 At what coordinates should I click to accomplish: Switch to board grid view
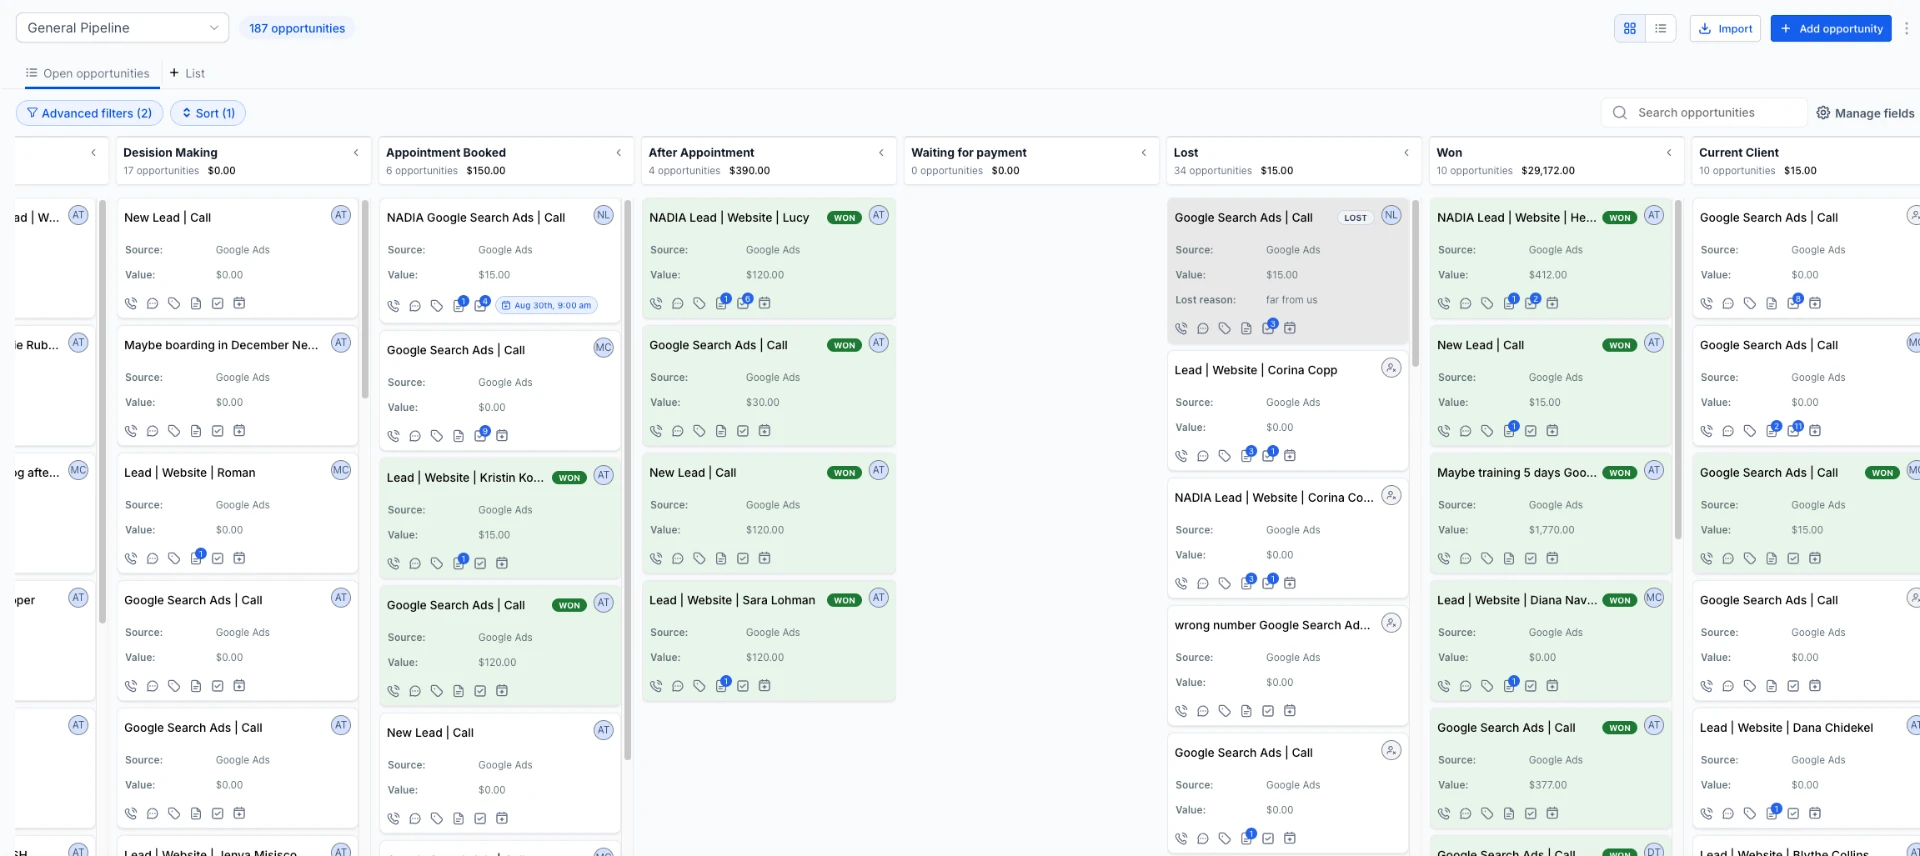(1630, 28)
